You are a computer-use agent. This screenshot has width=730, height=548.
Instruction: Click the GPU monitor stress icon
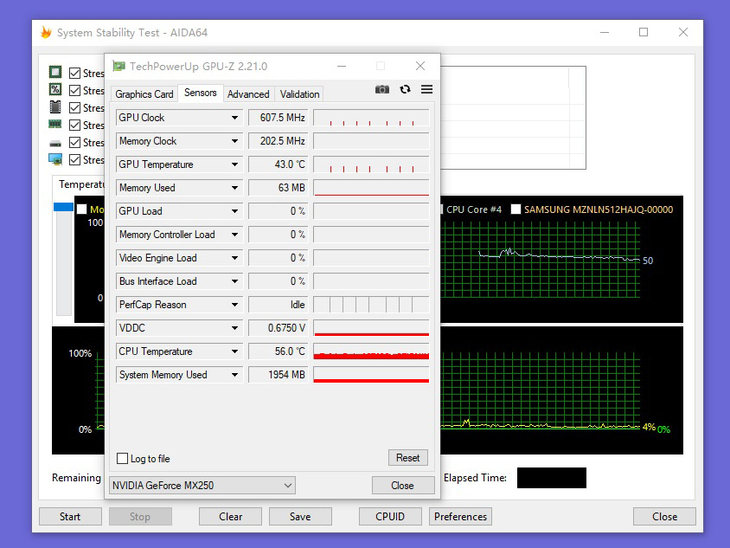coord(55,159)
